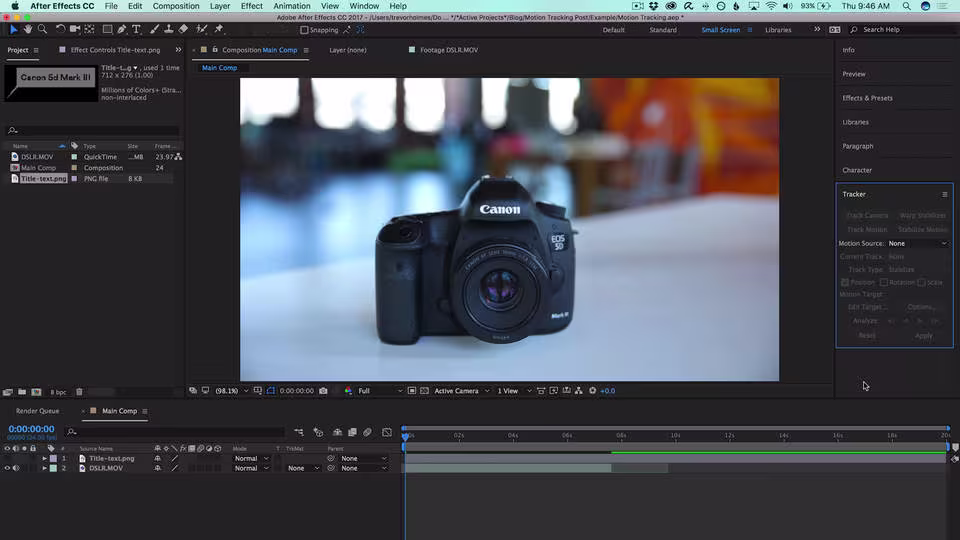The height and width of the screenshot is (540, 960).
Task: Open the Composition menu
Action: pyautogui.click(x=176, y=6)
